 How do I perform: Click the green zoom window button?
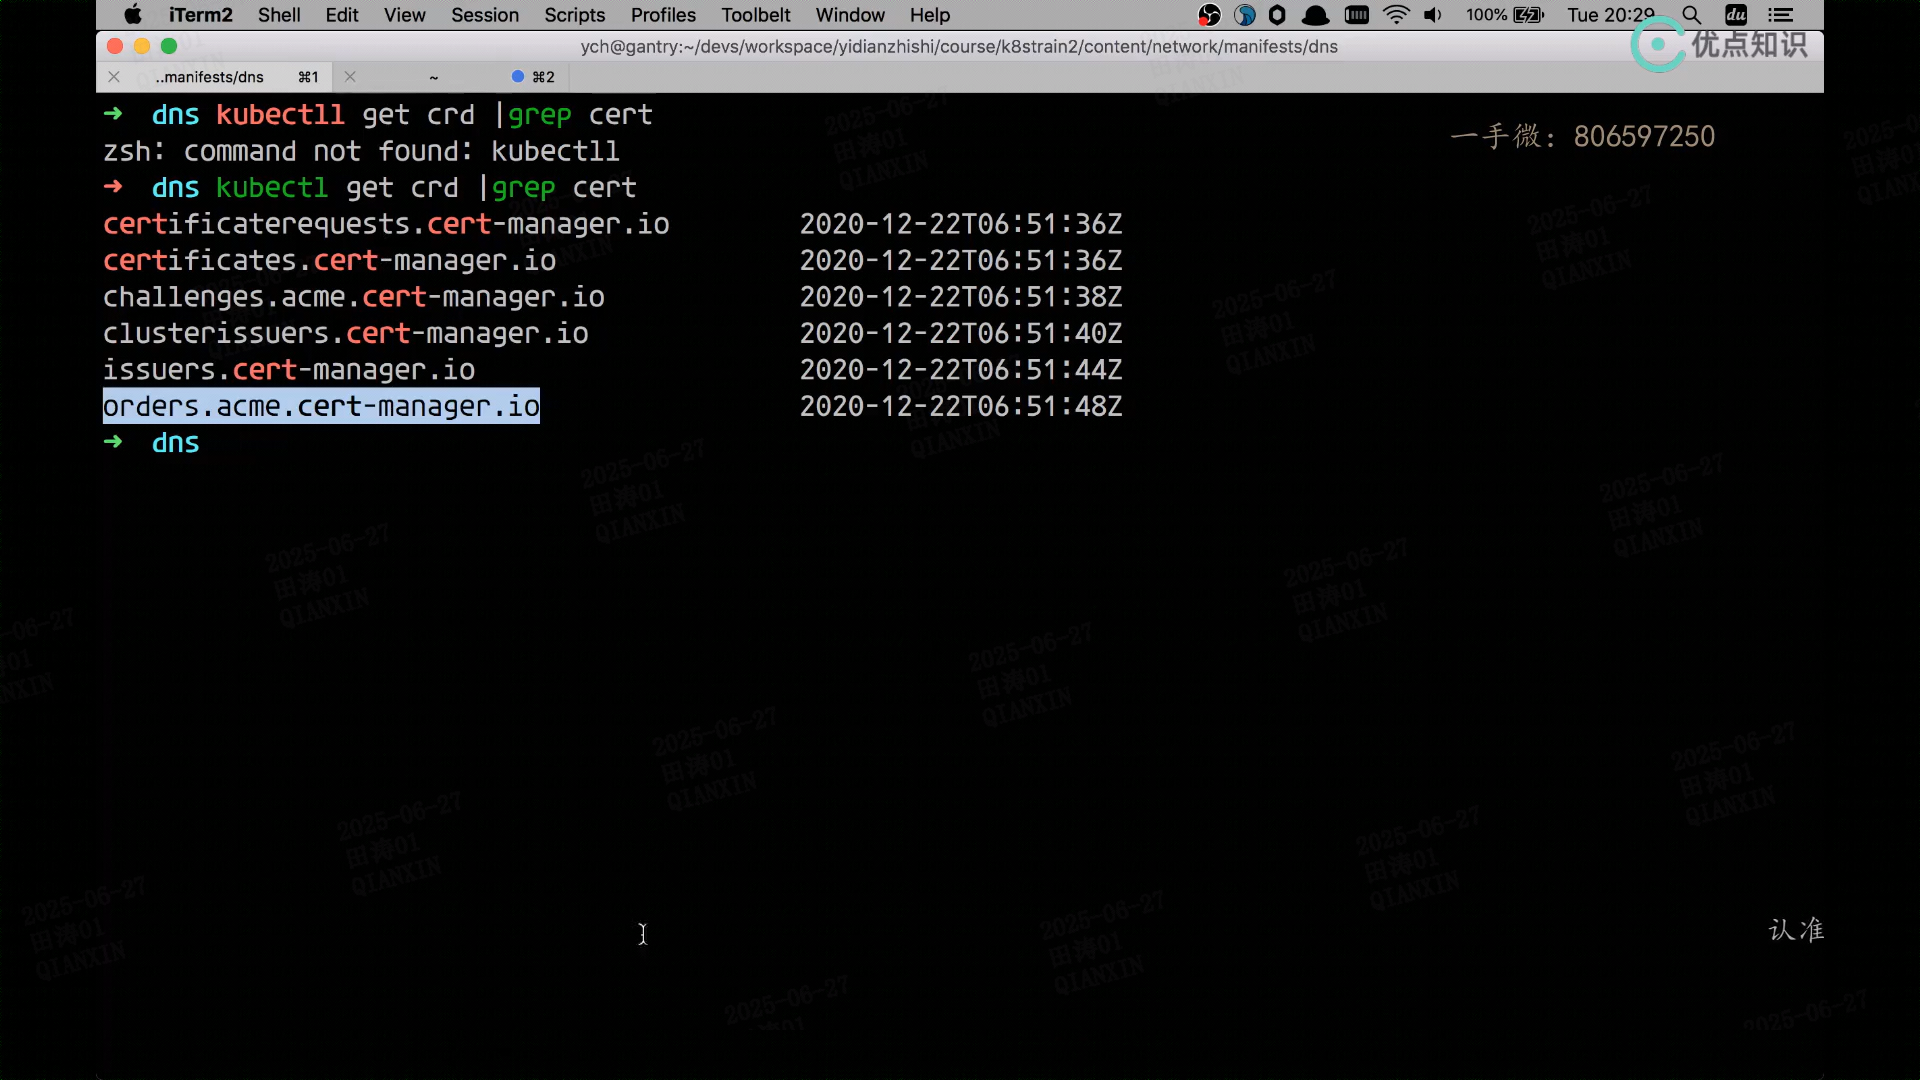(x=169, y=46)
